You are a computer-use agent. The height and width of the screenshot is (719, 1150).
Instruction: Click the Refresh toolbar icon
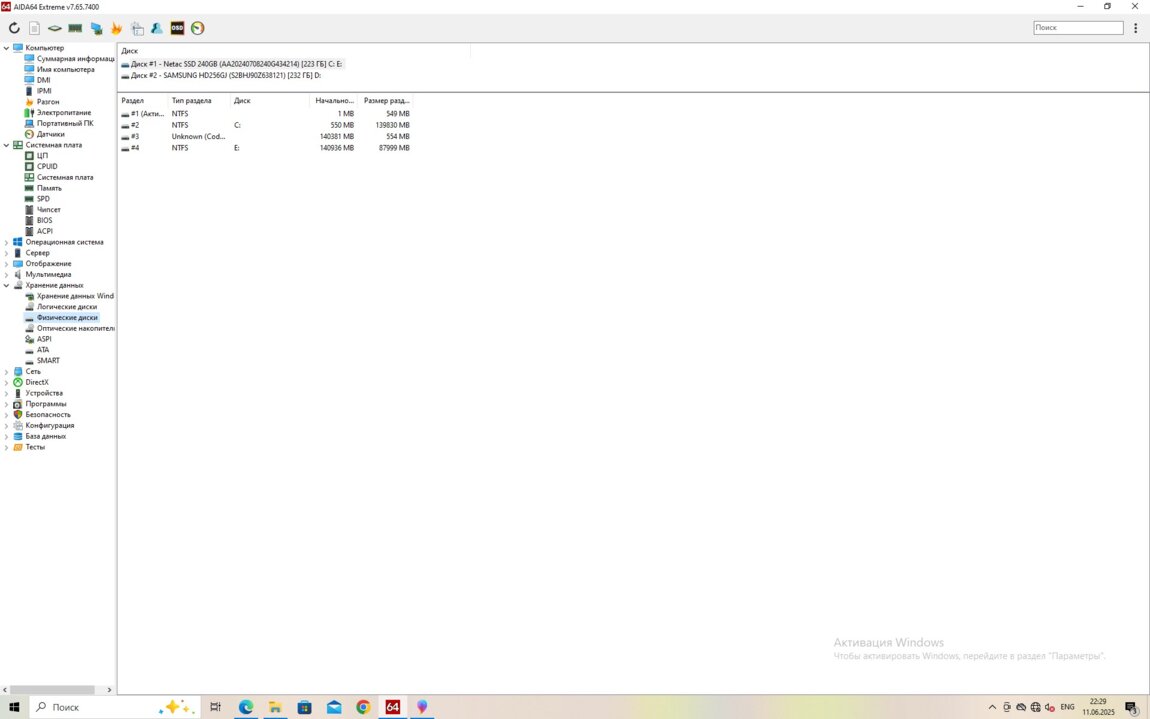click(x=14, y=28)
